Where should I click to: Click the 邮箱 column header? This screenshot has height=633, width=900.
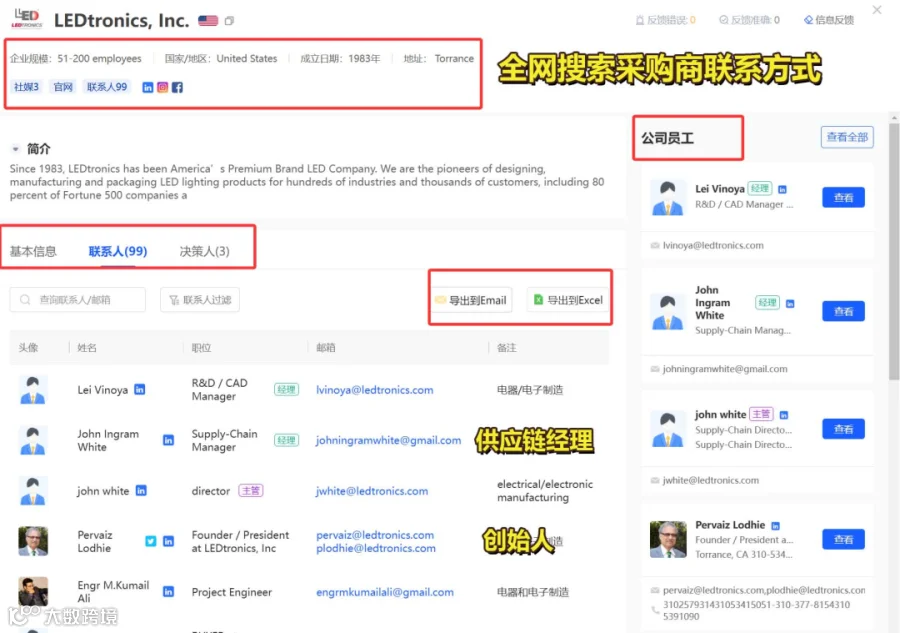click(x=325, y=347)
